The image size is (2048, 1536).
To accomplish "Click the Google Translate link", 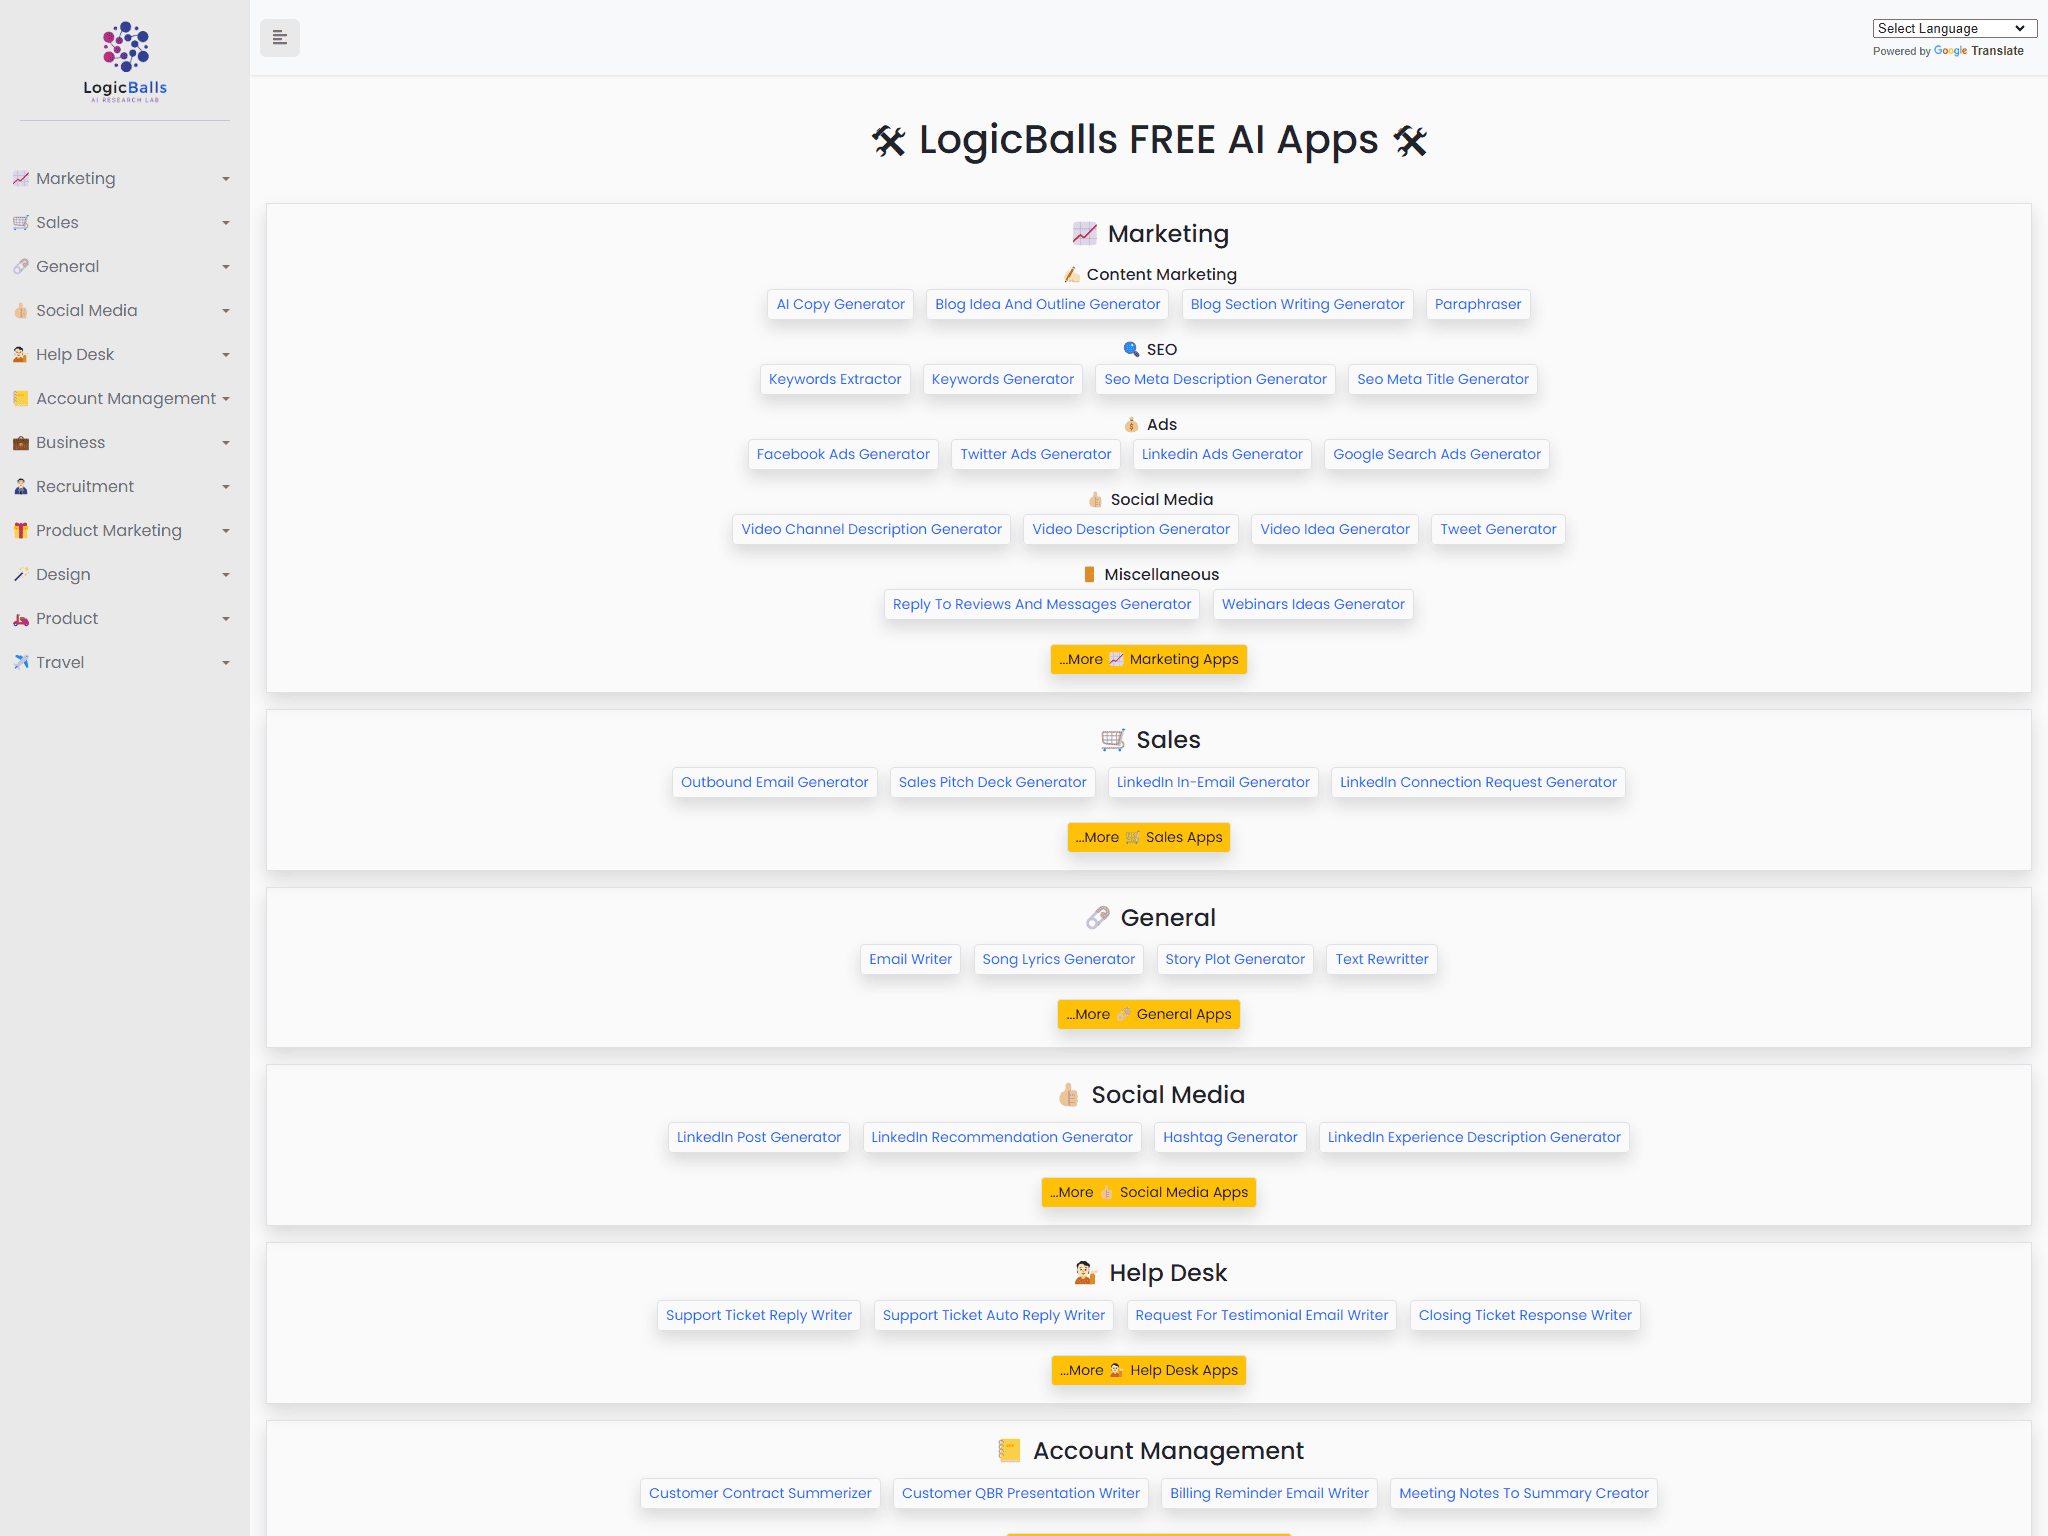I will 1978,51.
